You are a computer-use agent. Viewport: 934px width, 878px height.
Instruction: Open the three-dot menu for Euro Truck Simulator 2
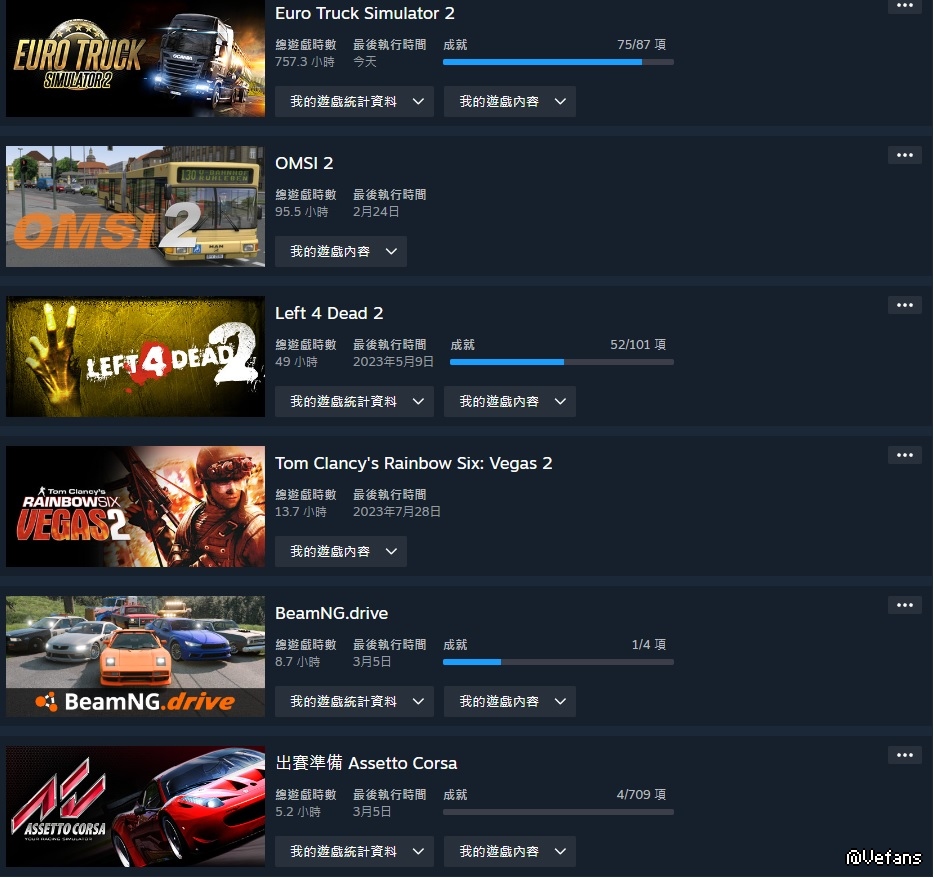tap(904, 6)
